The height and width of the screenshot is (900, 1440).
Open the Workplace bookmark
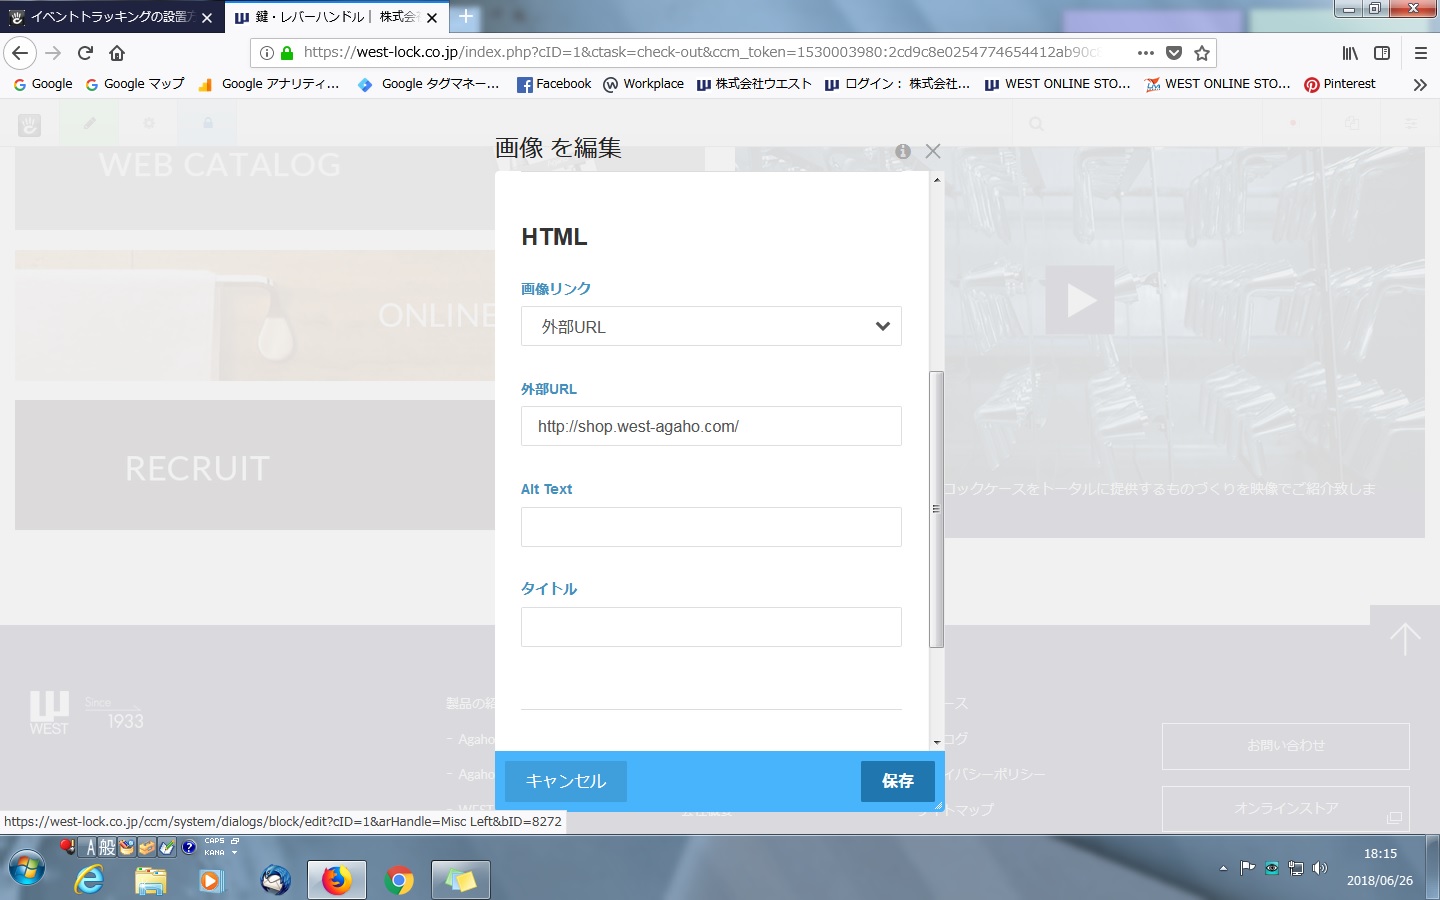pyautogui.click(x=644, y=84)
